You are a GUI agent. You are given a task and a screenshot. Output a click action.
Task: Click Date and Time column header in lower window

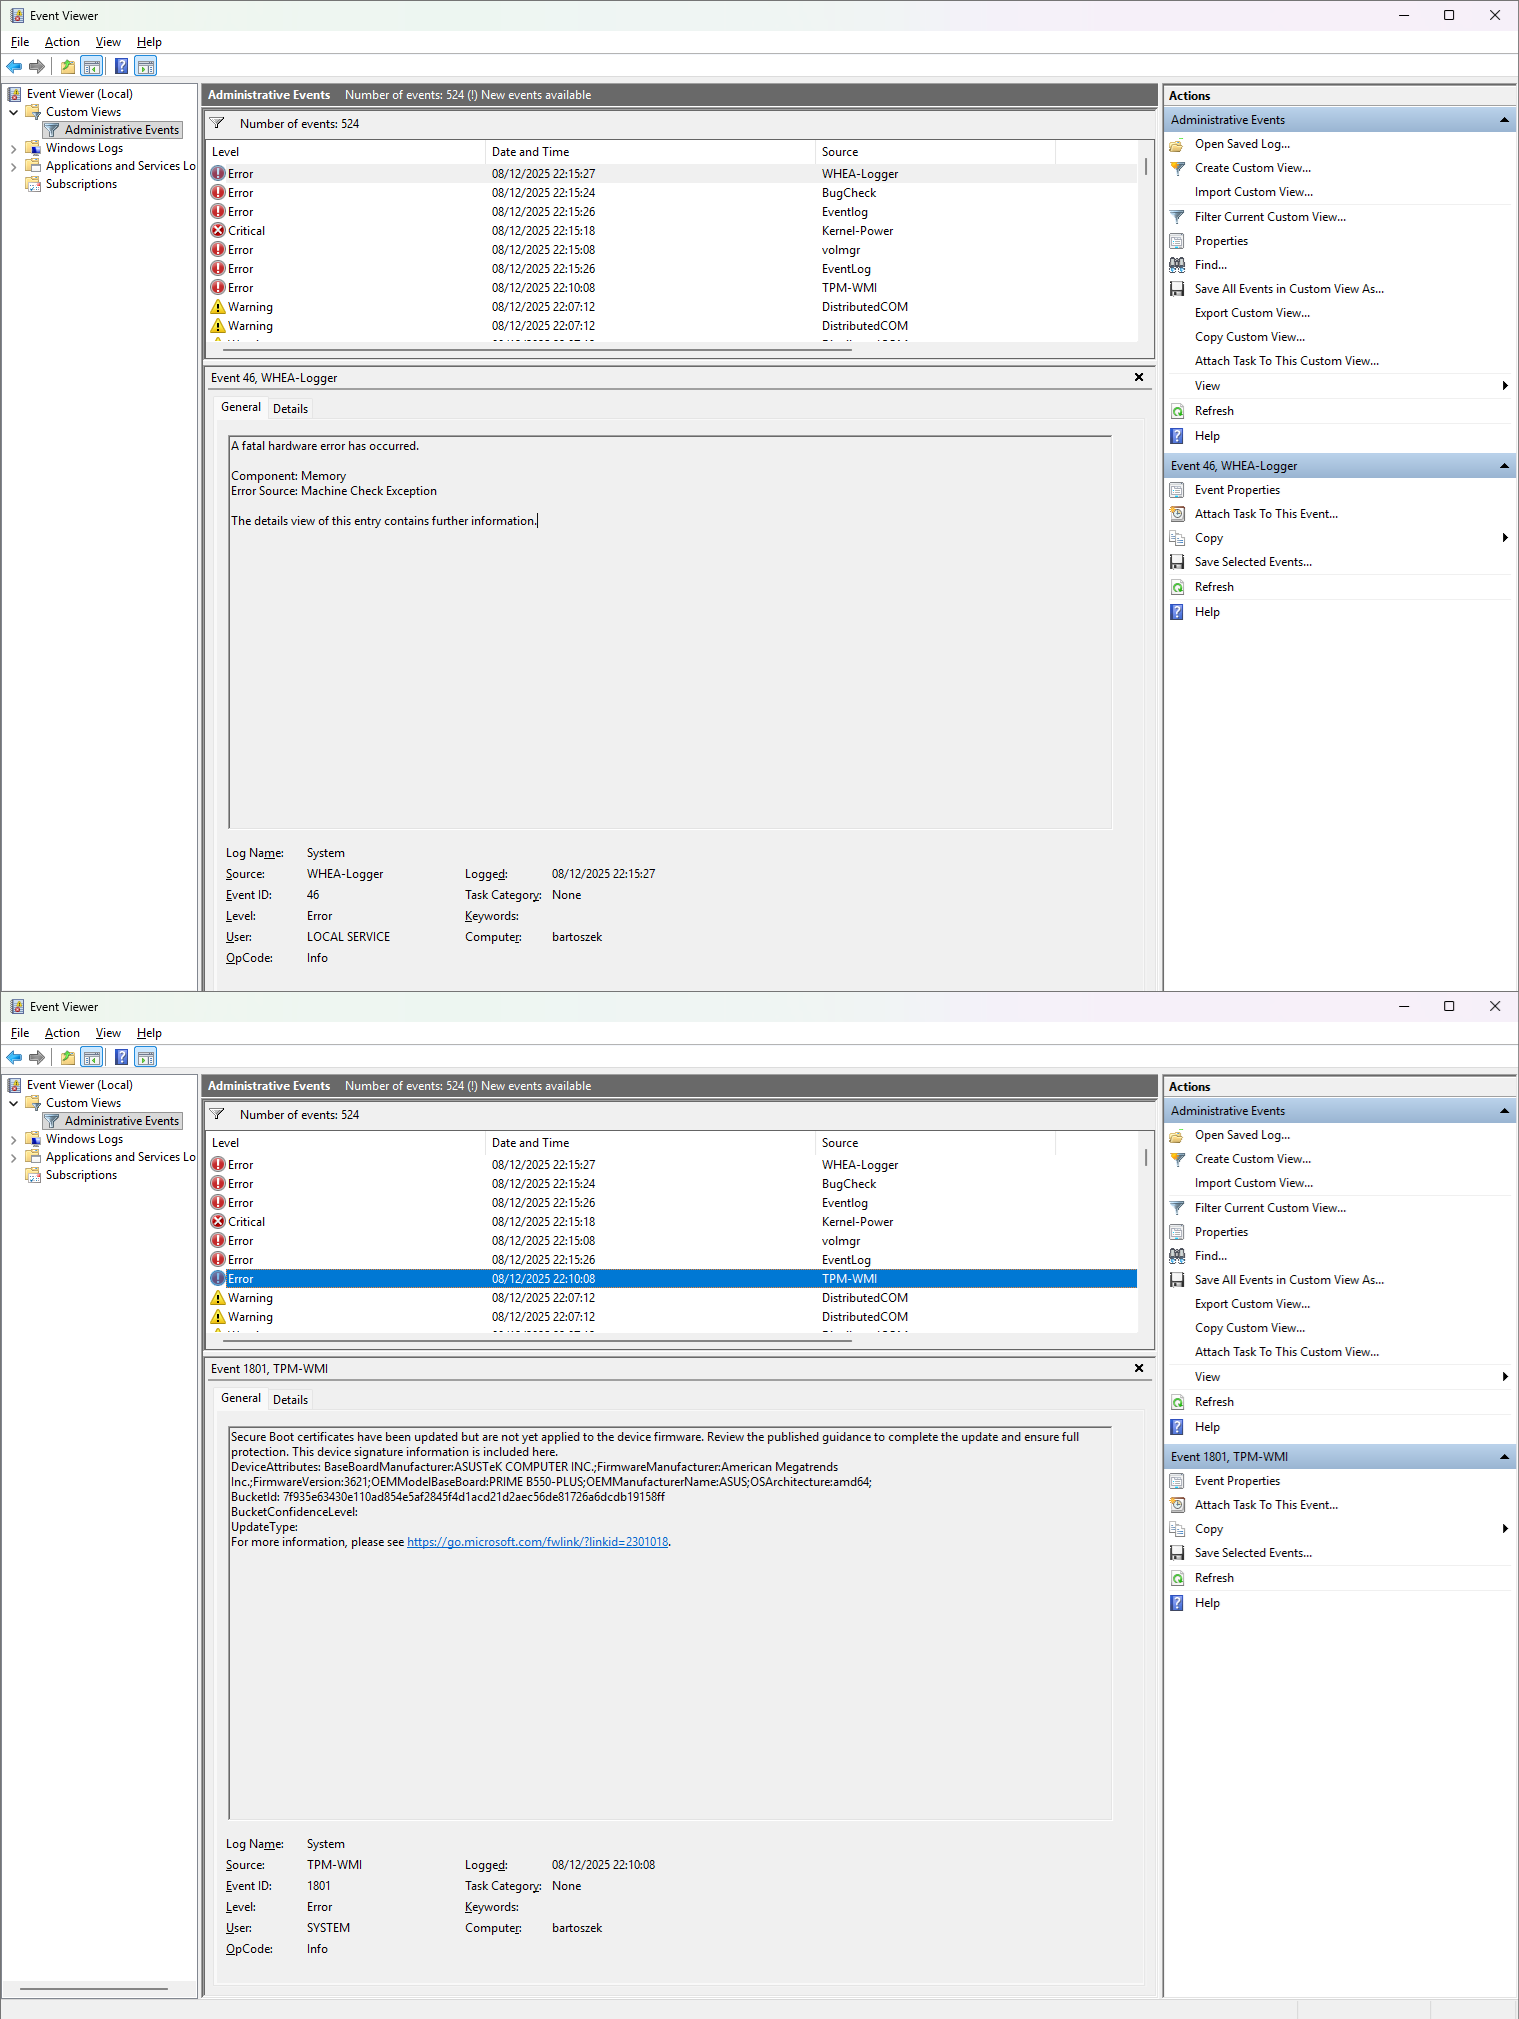[x=651, y=1143]
